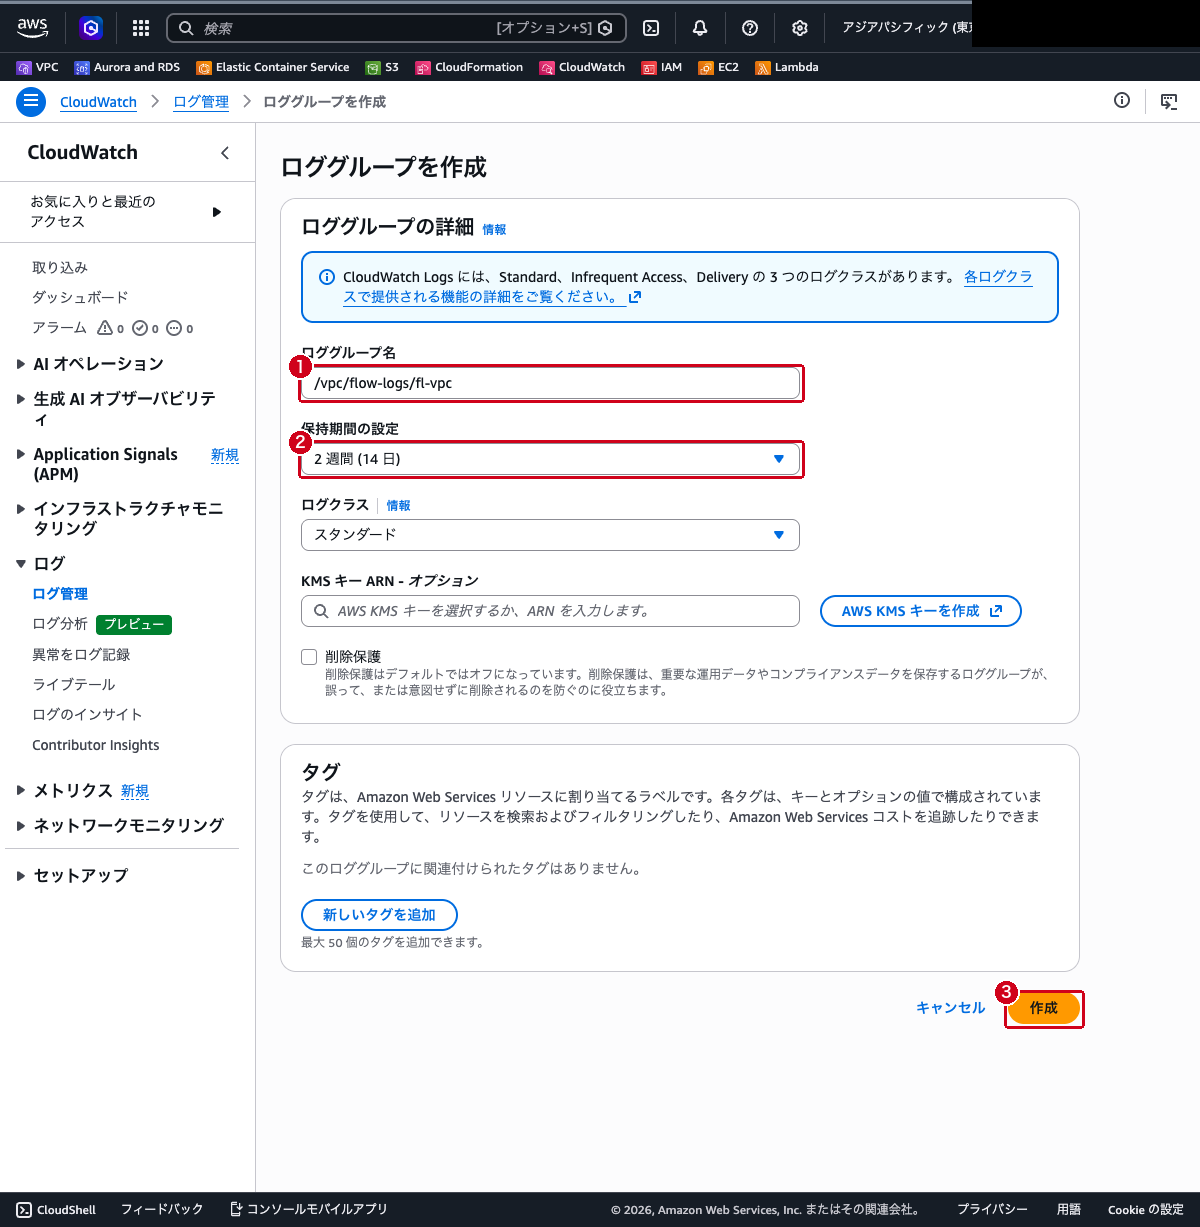Click into the ロググループ名 text field
Viewport: 1200px width, 1227px height.
[x=550, y=383]
